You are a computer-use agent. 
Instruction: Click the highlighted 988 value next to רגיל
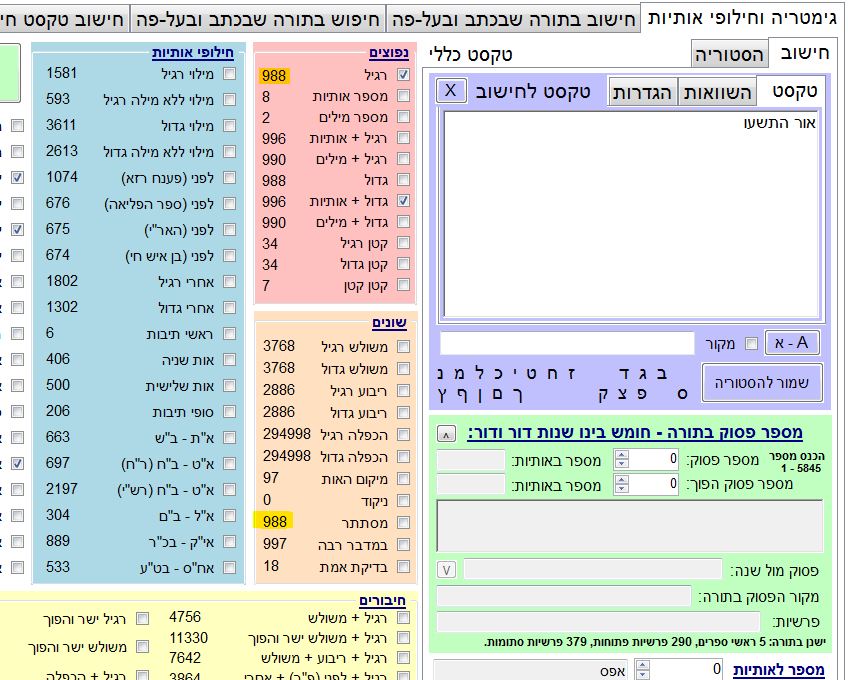[275, 75]
